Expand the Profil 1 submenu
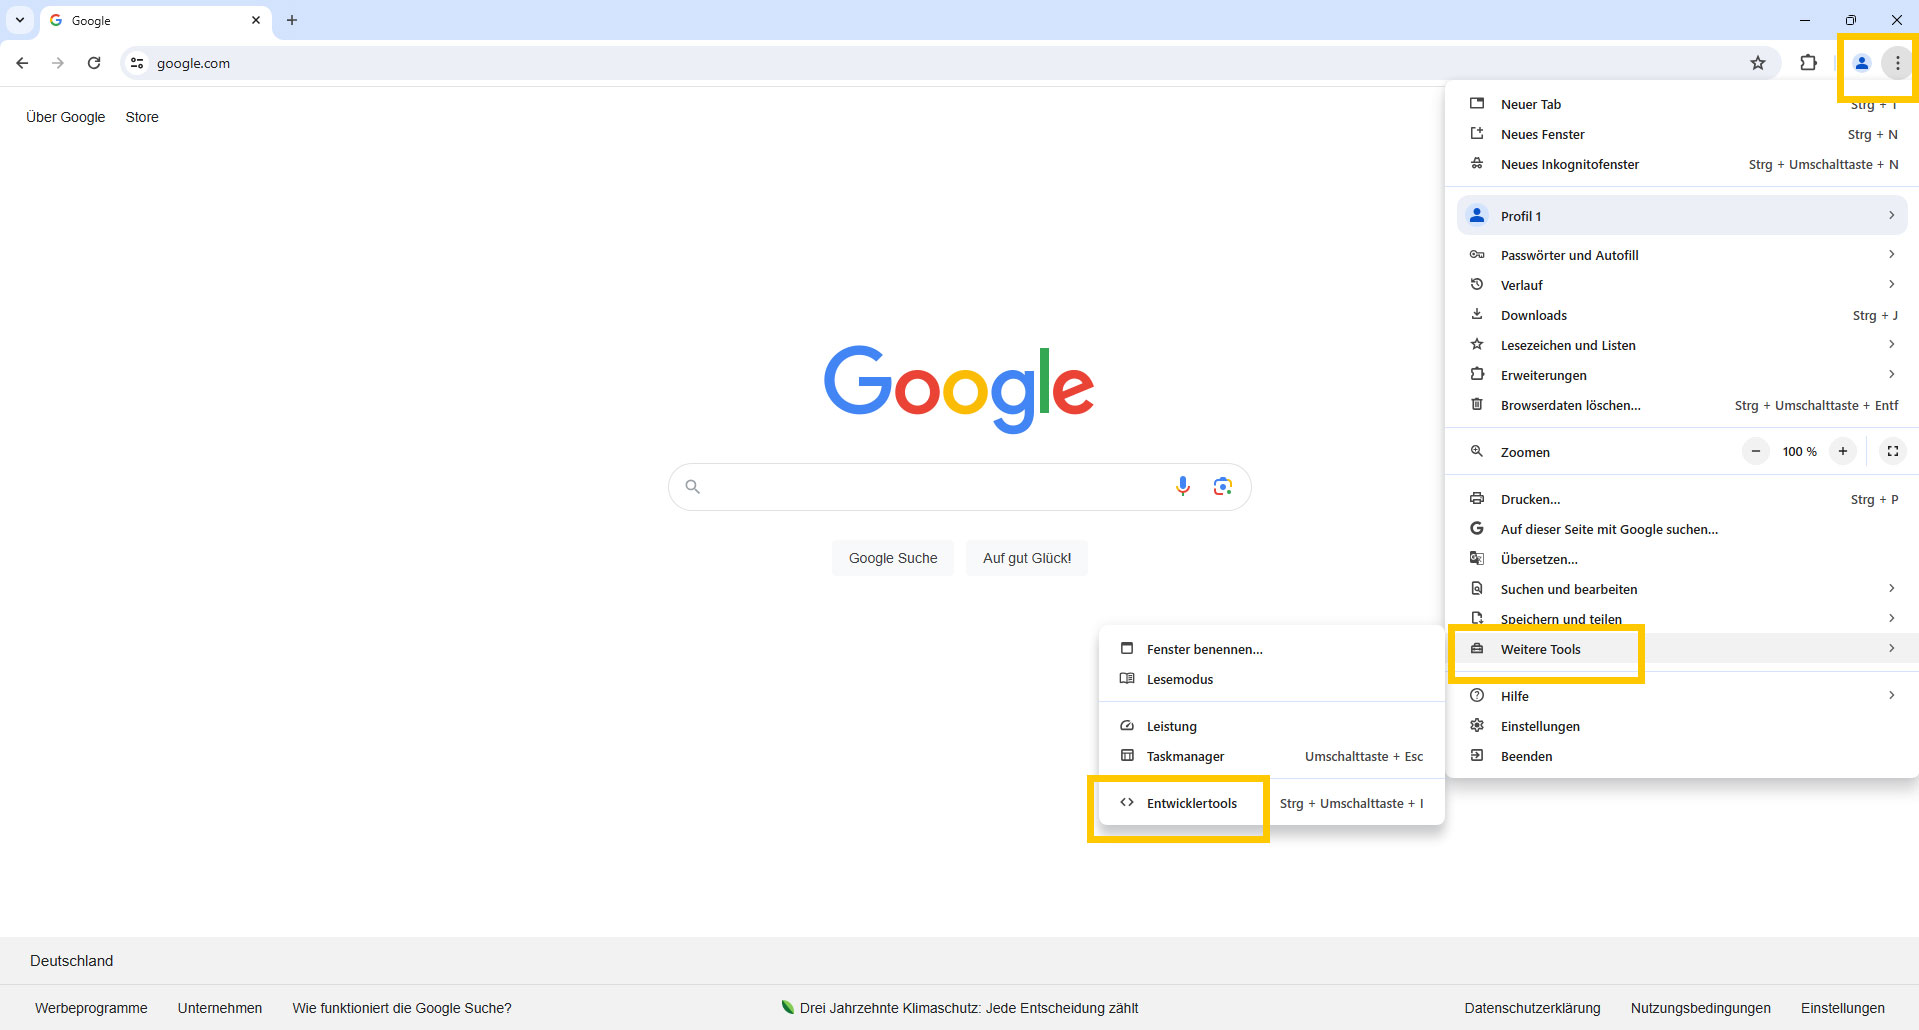Image resolution: width=1919 pixels, height=1030 pixels. [1681, 216]
